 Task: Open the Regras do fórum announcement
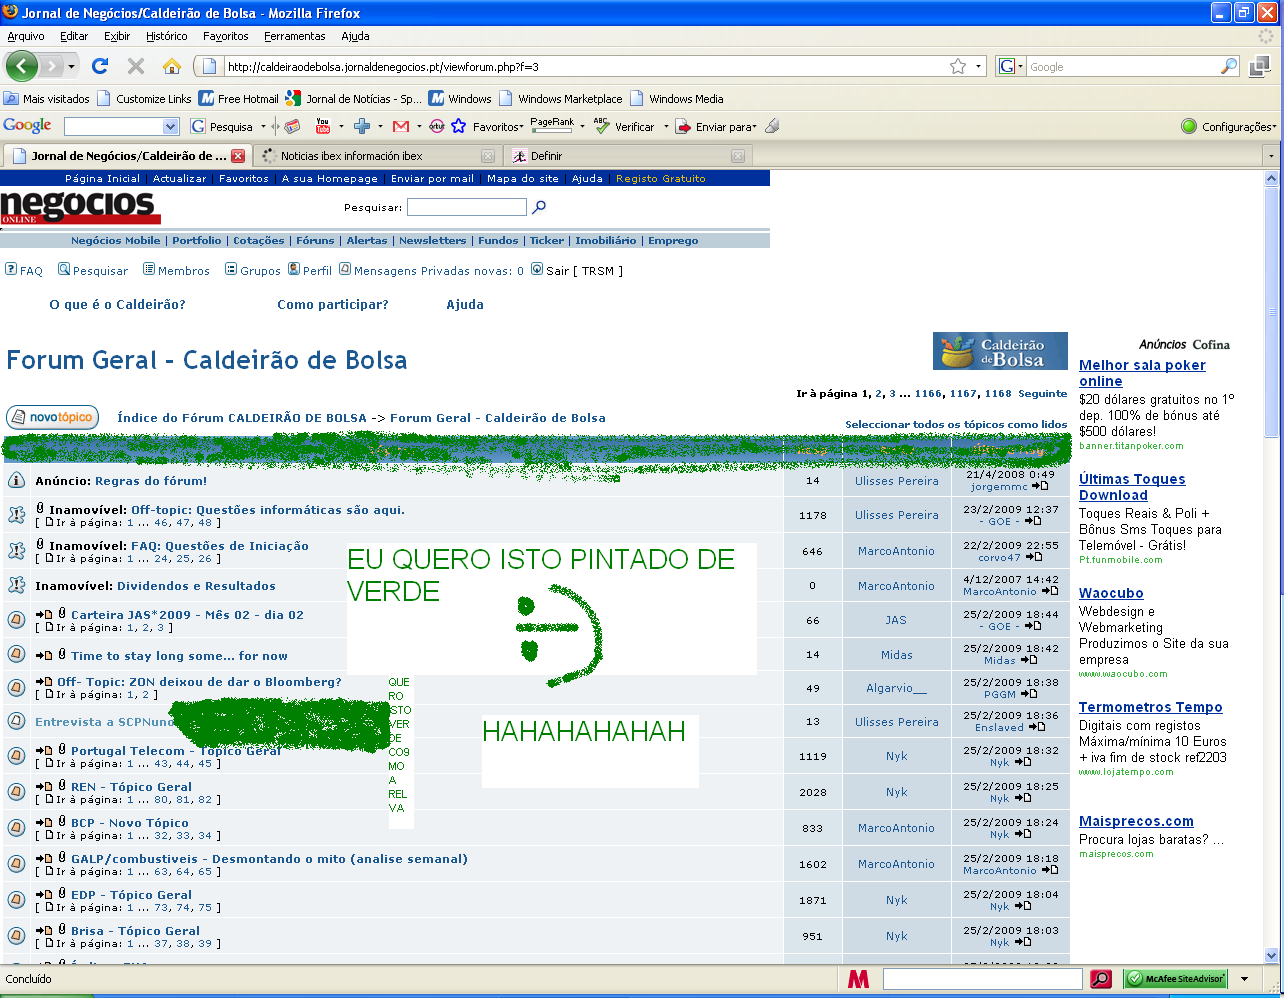[x=151, y=481]
